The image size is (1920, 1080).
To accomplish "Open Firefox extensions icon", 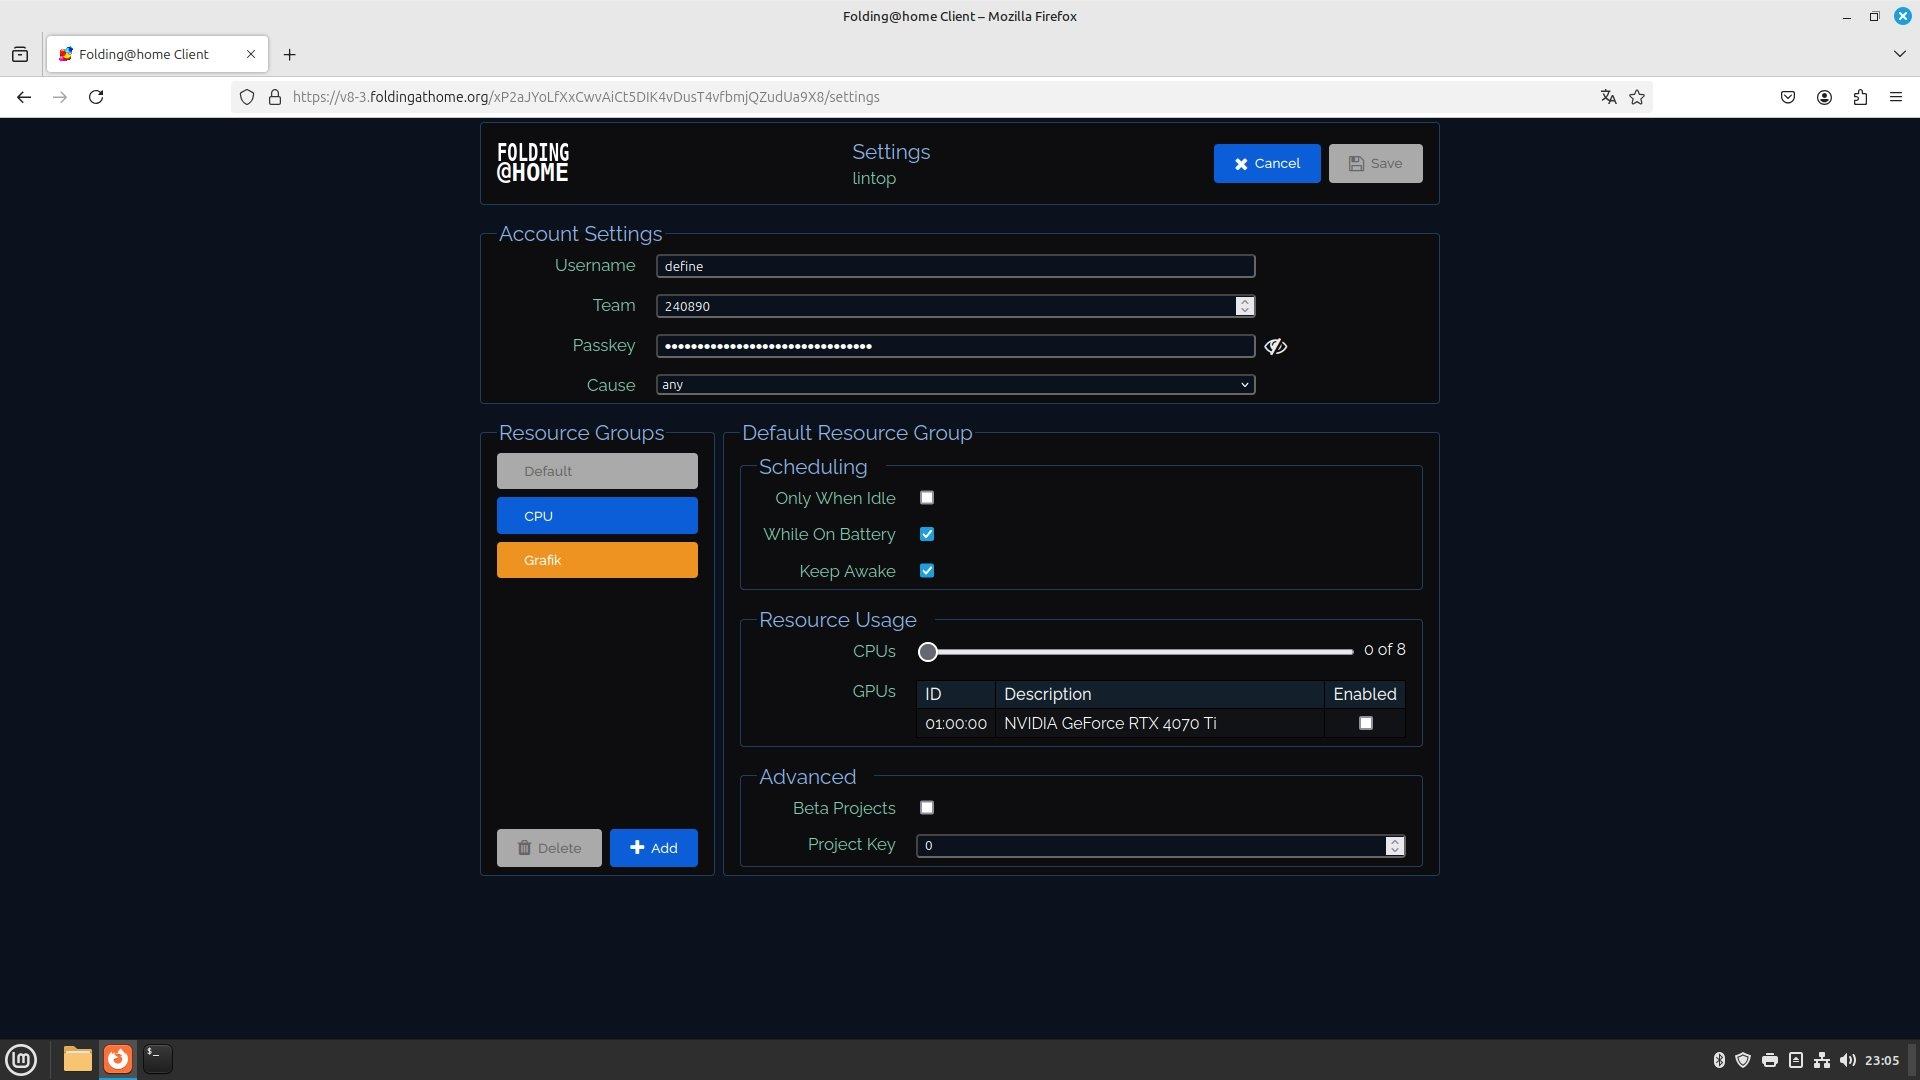I will pyautogui.click(x=1860, y=97).
